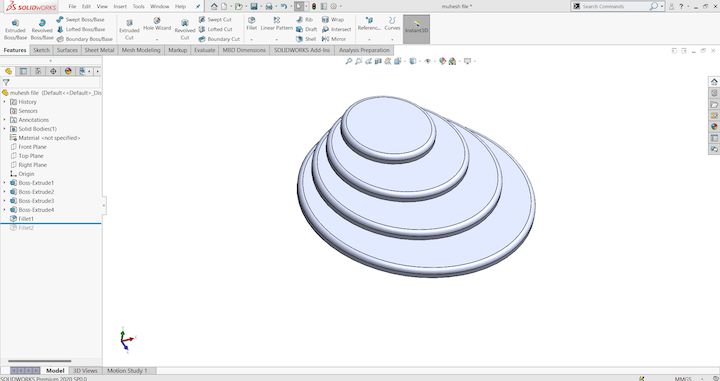This screenshot has height=381, width=720.
Task: Open the PropertyManager tab in left panel
Action: (23, 71)
